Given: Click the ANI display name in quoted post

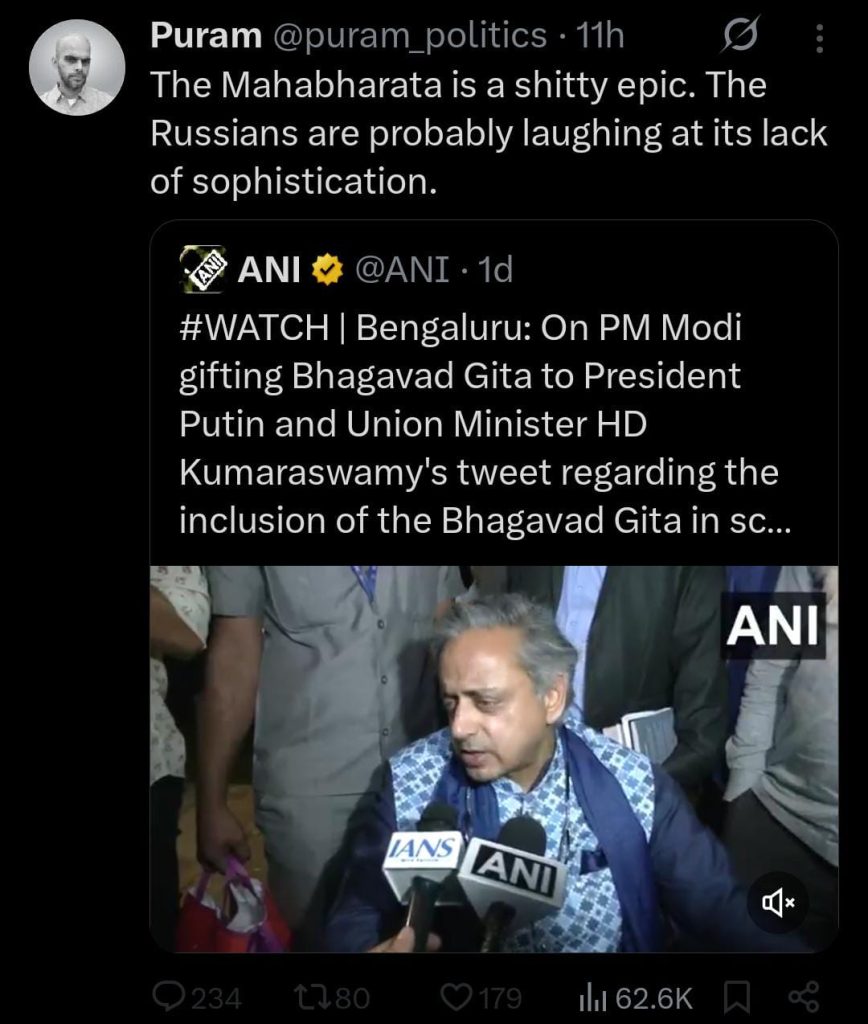Looking at the screenshot, I should click(x=269, y=270).
